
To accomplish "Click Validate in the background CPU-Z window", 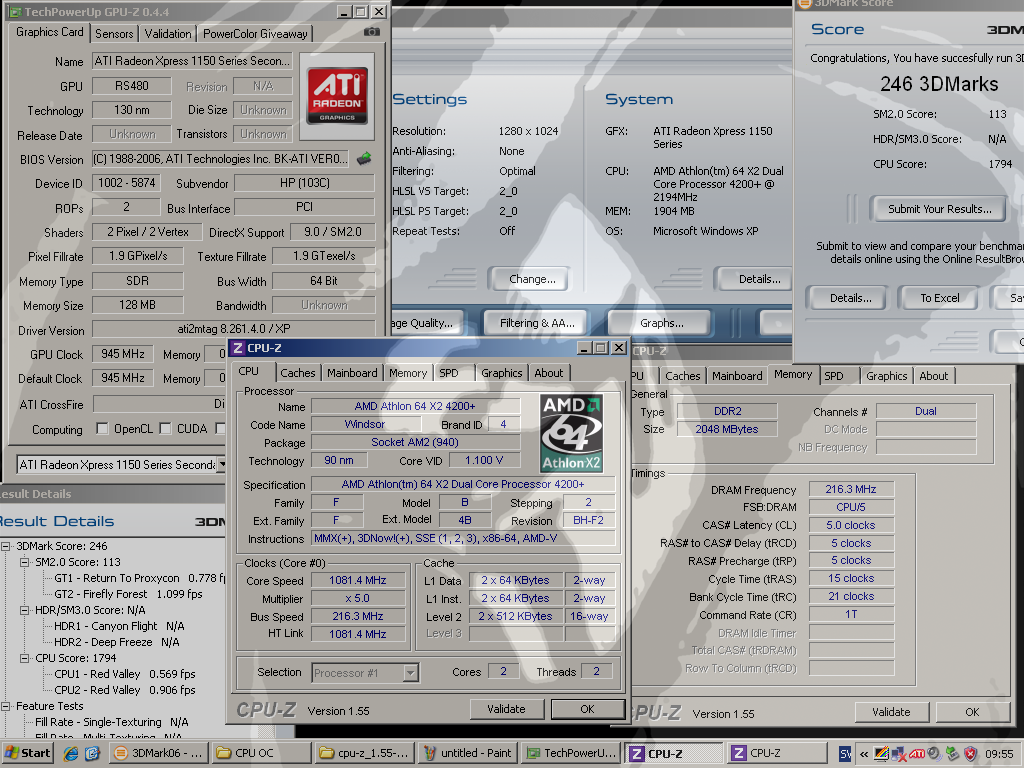I will [x=891, y=712].
